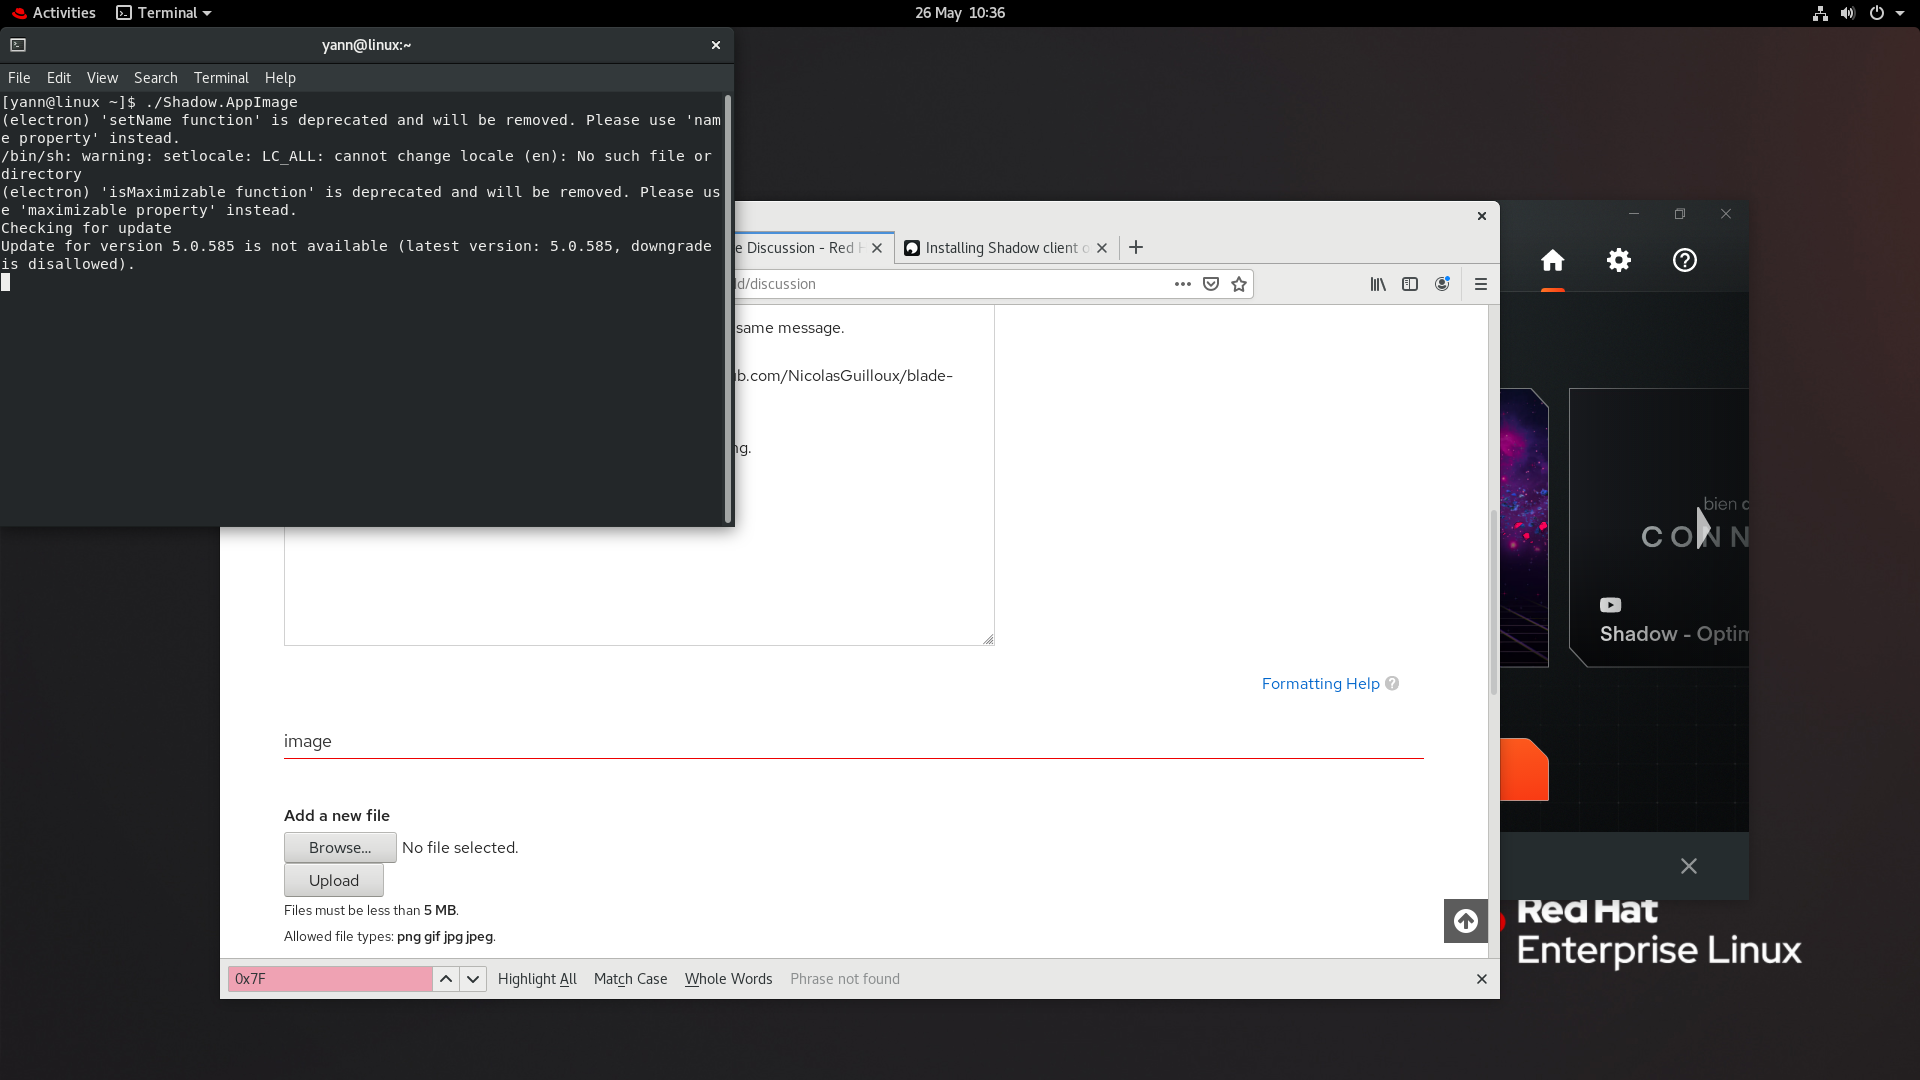
Task: Click the bookmark icon in Firefox toolbar
Action: coord(1238,284)
